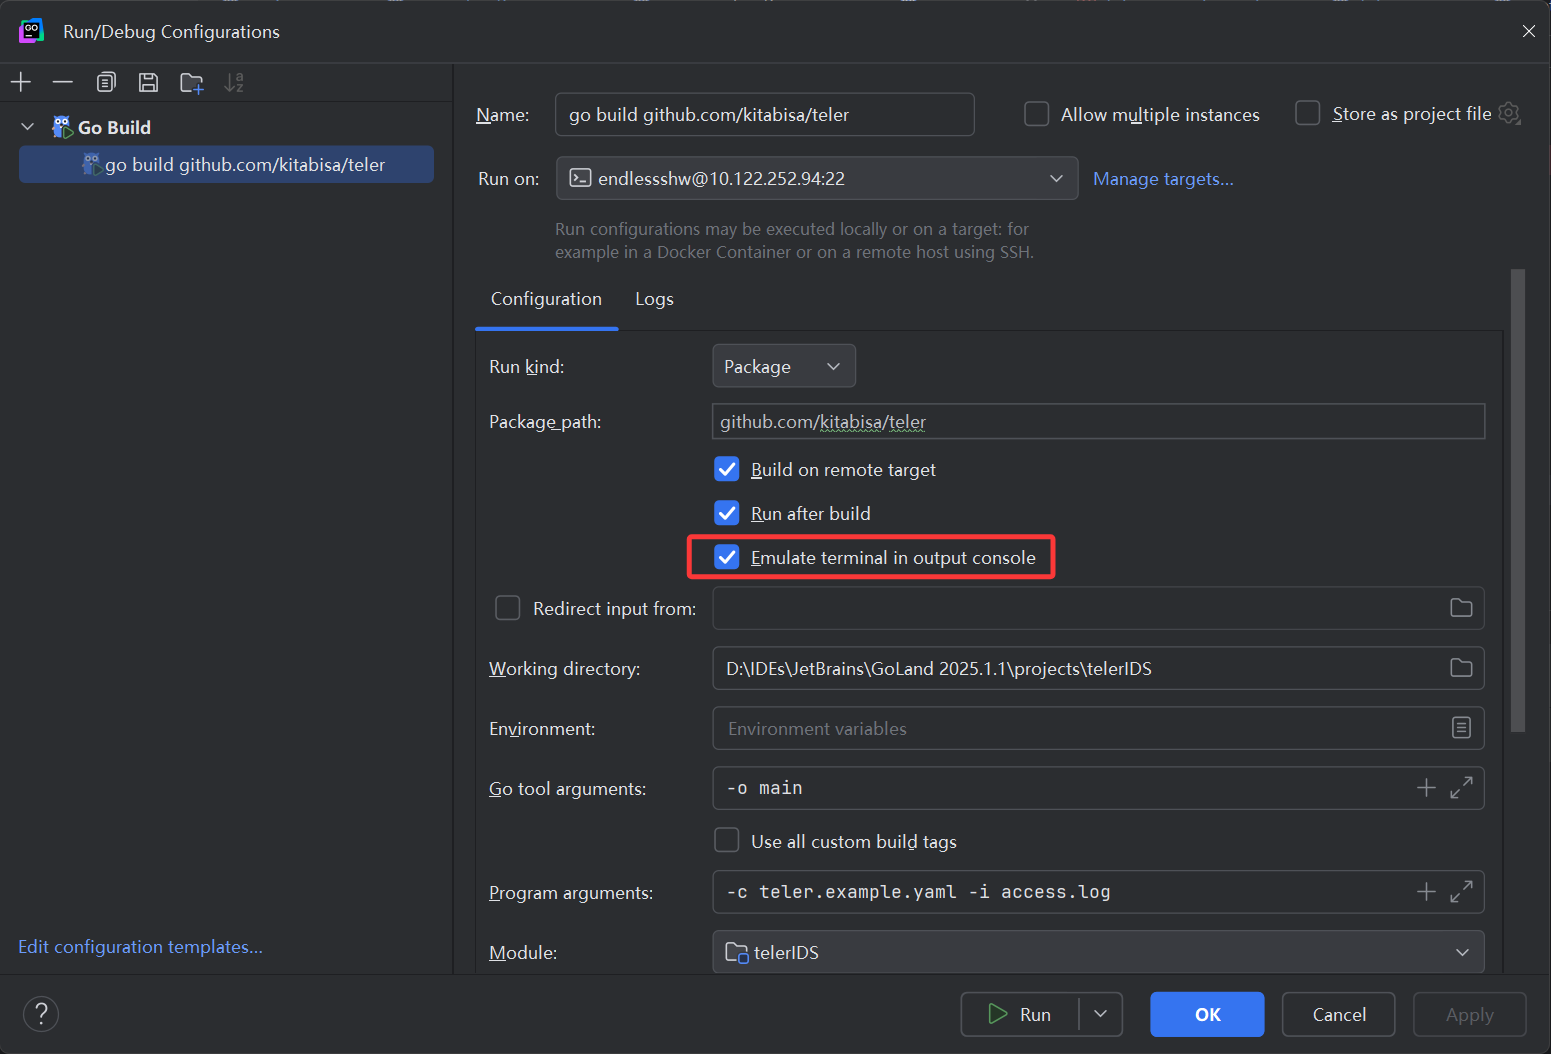Disable Emulate terminal in output console
The image size is (1551, 1054).
coord(727,558)
